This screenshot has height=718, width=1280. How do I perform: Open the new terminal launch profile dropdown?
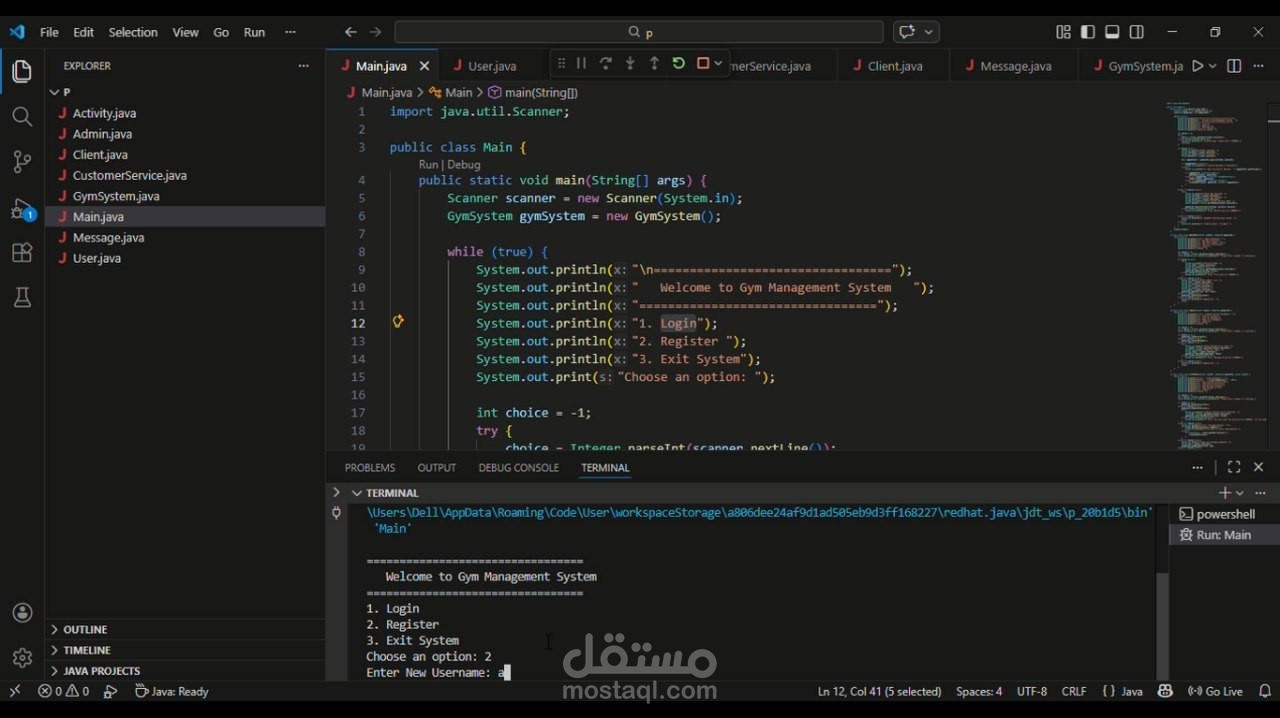pos(1240,493)
